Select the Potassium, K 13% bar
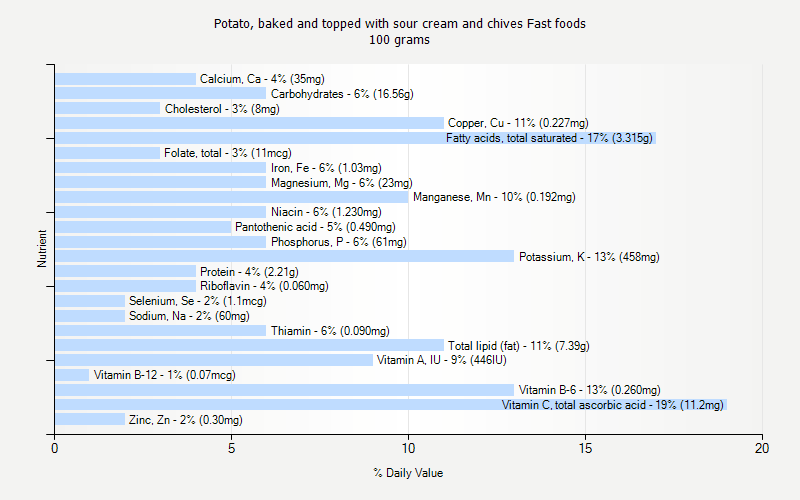800x500 pixels. 285,256
